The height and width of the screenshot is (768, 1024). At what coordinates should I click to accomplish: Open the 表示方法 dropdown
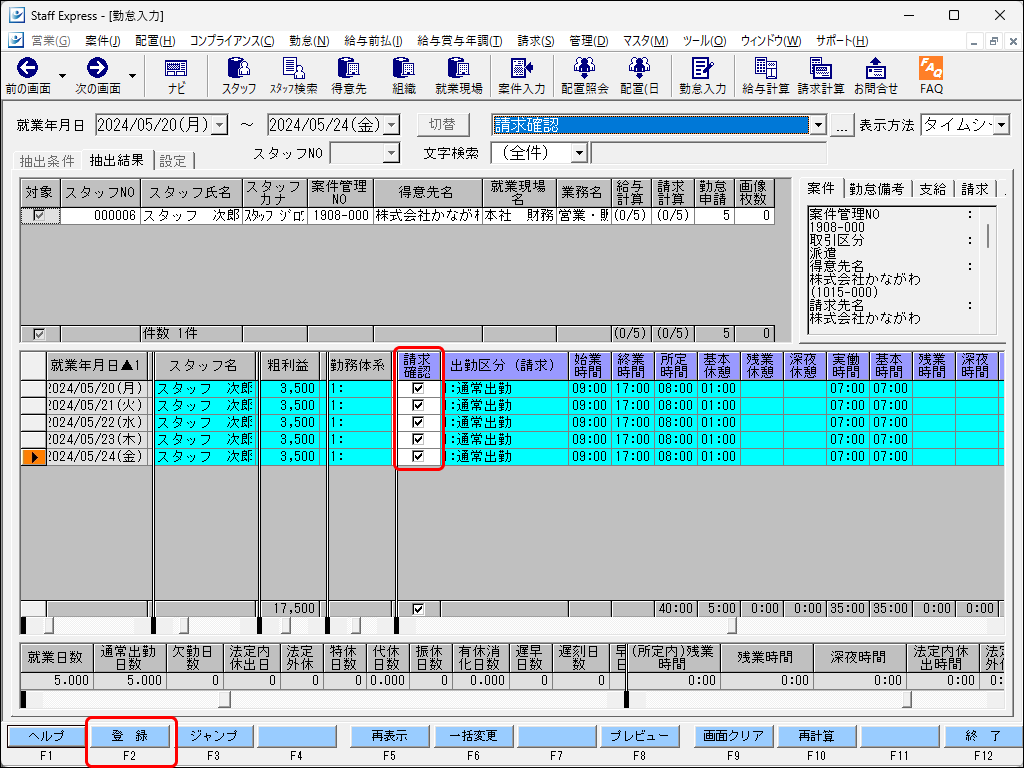[x=1001, y=125]
